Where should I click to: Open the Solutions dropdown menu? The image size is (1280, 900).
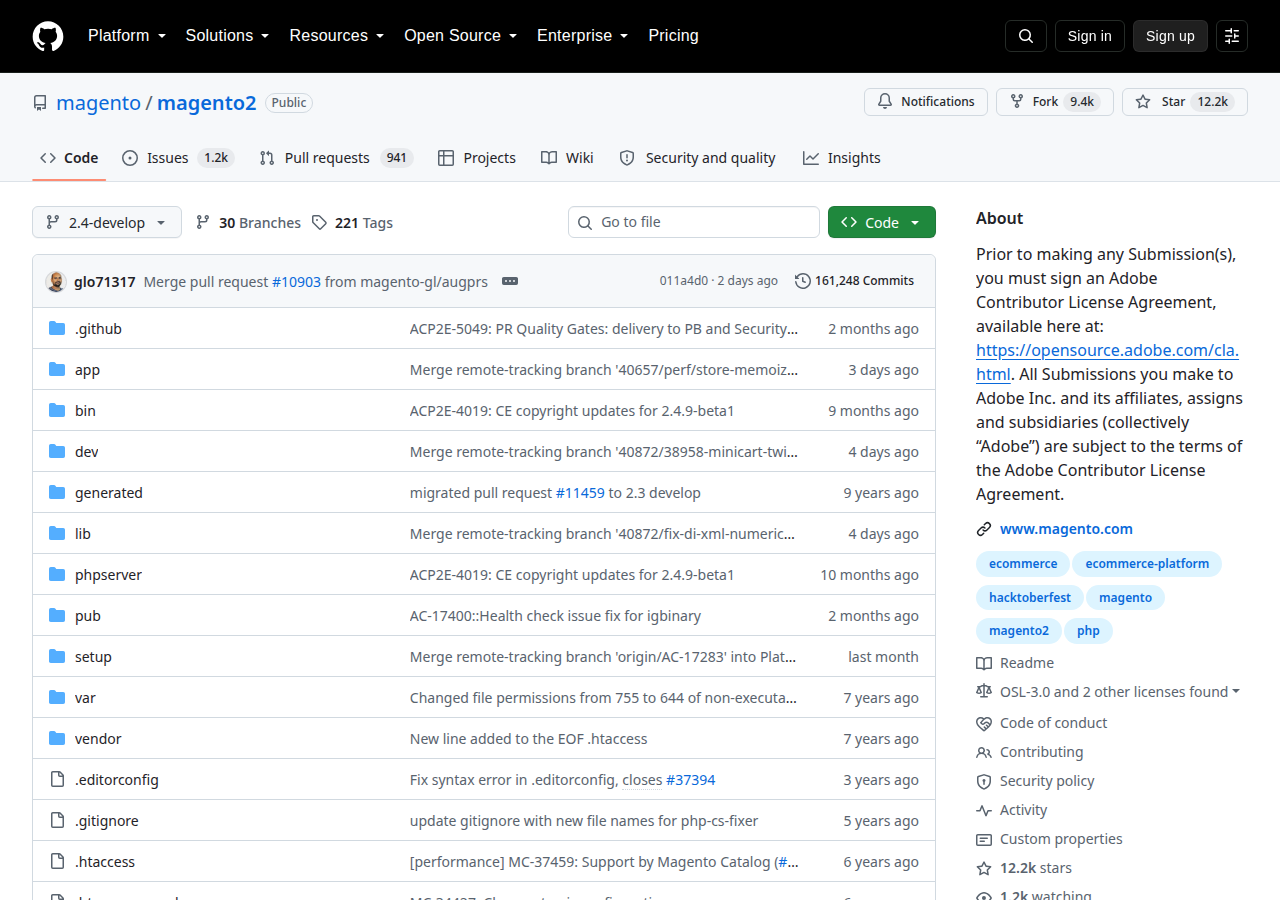[x=227, y=36]
